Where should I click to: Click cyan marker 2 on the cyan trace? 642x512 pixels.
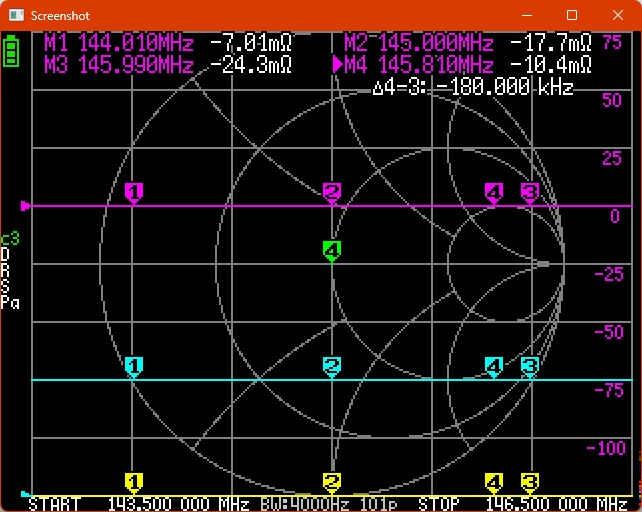pos(332,367)
